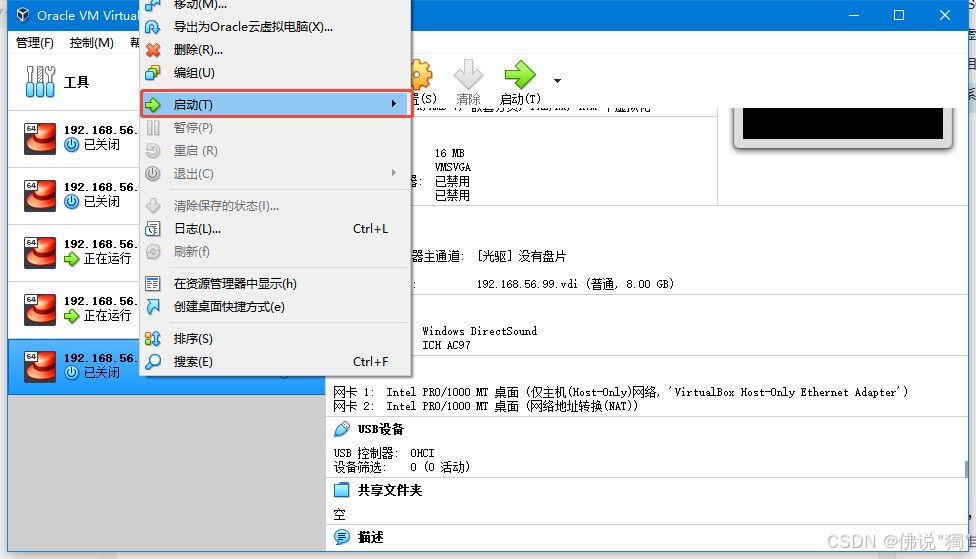The height and width of the screenshot is (559, 976).
Task: Click the sort icon beside 排序(S)
Action: pyautogui.click(x=152, y=339)
